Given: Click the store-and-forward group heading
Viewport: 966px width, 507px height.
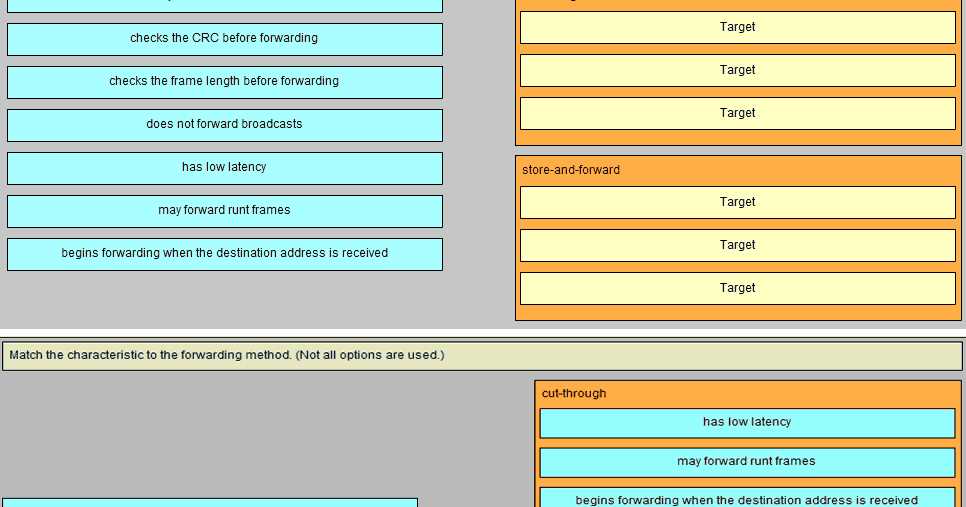Looking at the screenshot, I should point(571,170).
